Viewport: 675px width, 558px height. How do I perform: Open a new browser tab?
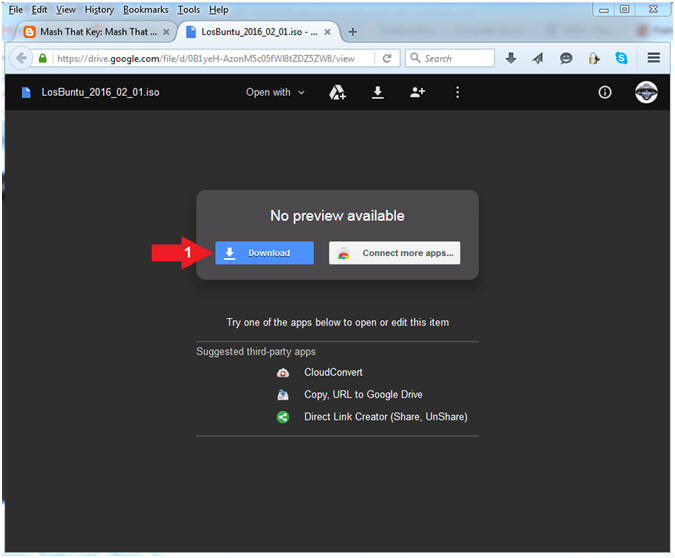353,32
